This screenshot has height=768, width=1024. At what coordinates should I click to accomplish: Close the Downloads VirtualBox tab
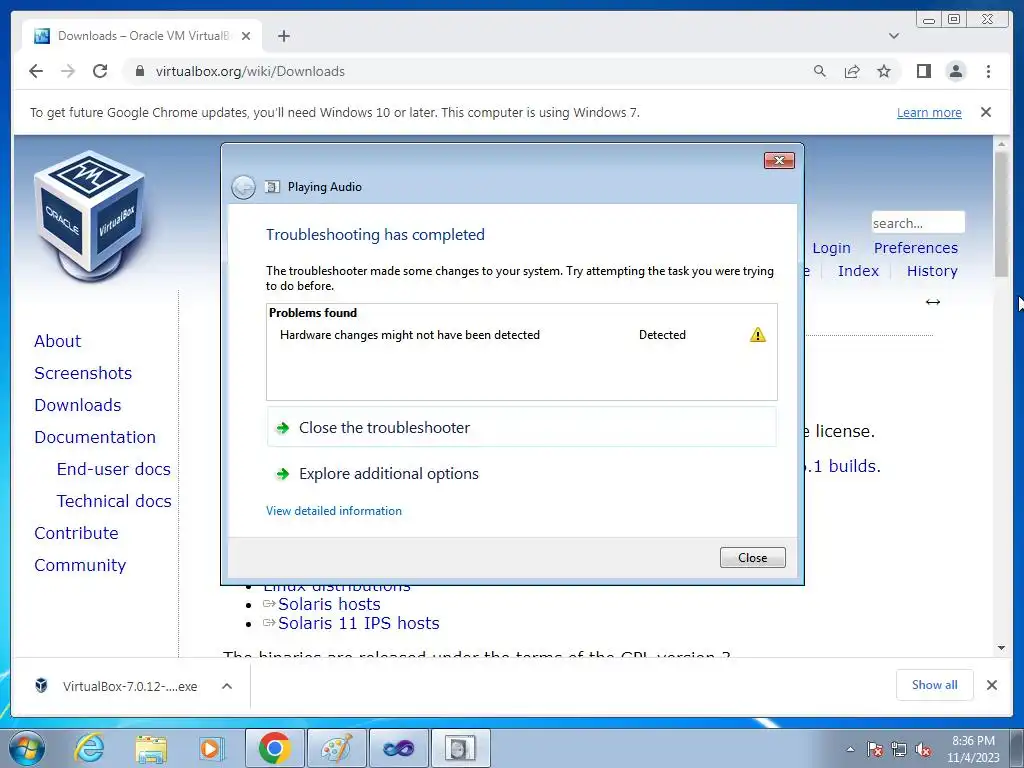[x=246, y=36]
